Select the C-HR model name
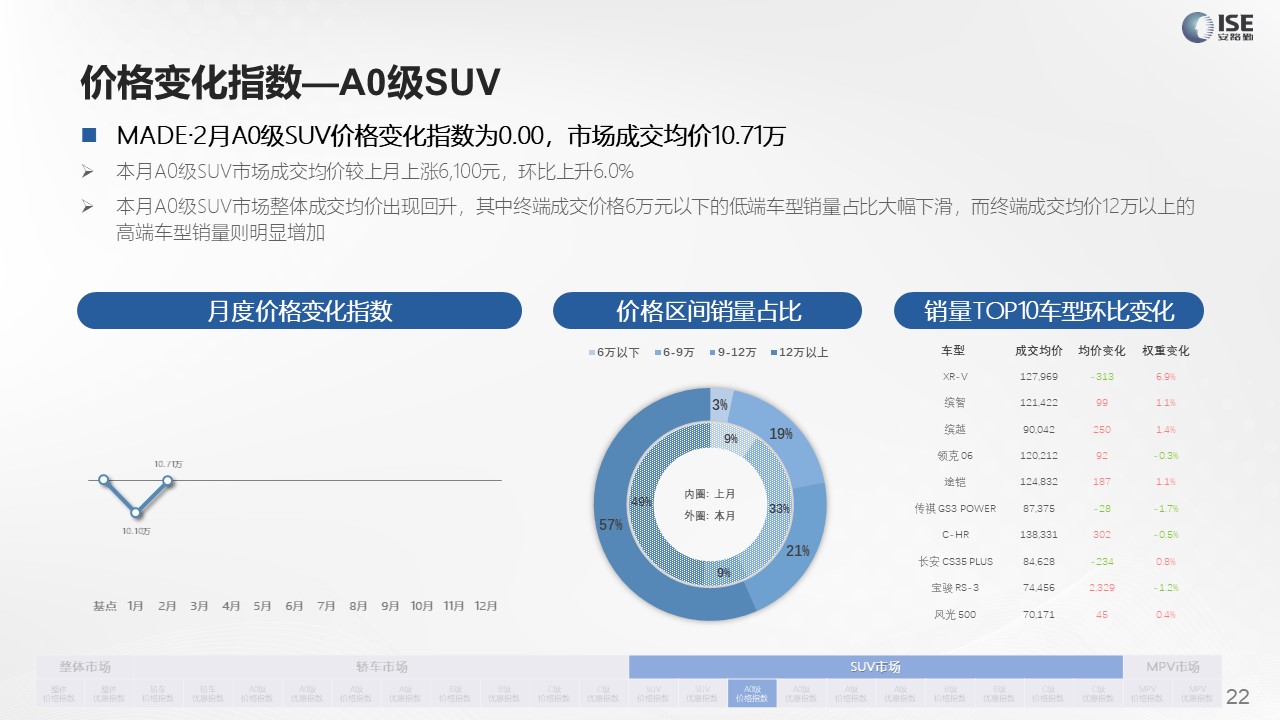The width and height of the screenshot is (1280, 720). tap(955, 535)
